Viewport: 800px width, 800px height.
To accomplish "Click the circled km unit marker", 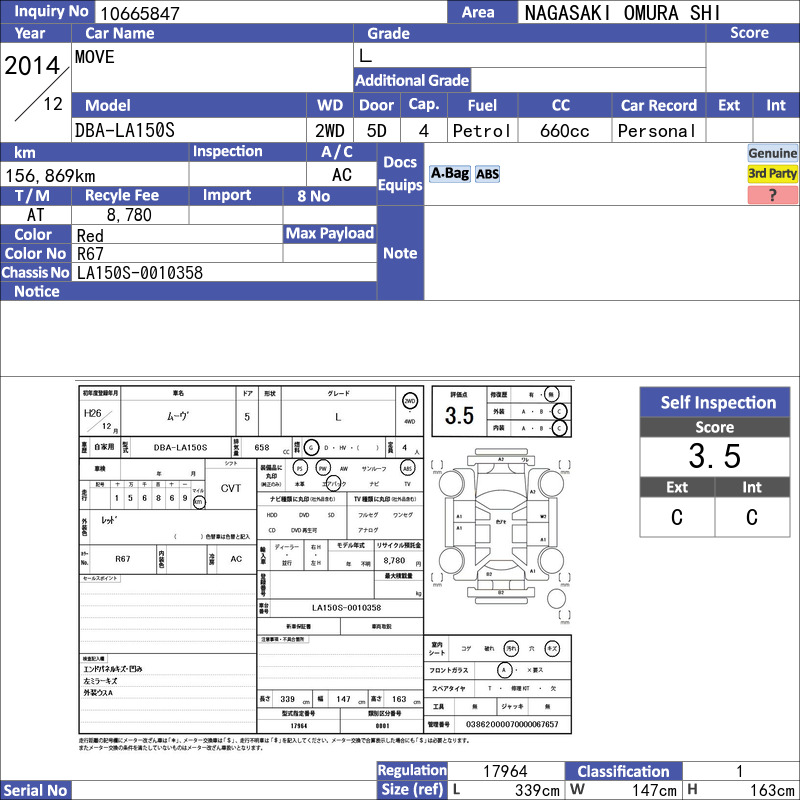I will point(199,502).
